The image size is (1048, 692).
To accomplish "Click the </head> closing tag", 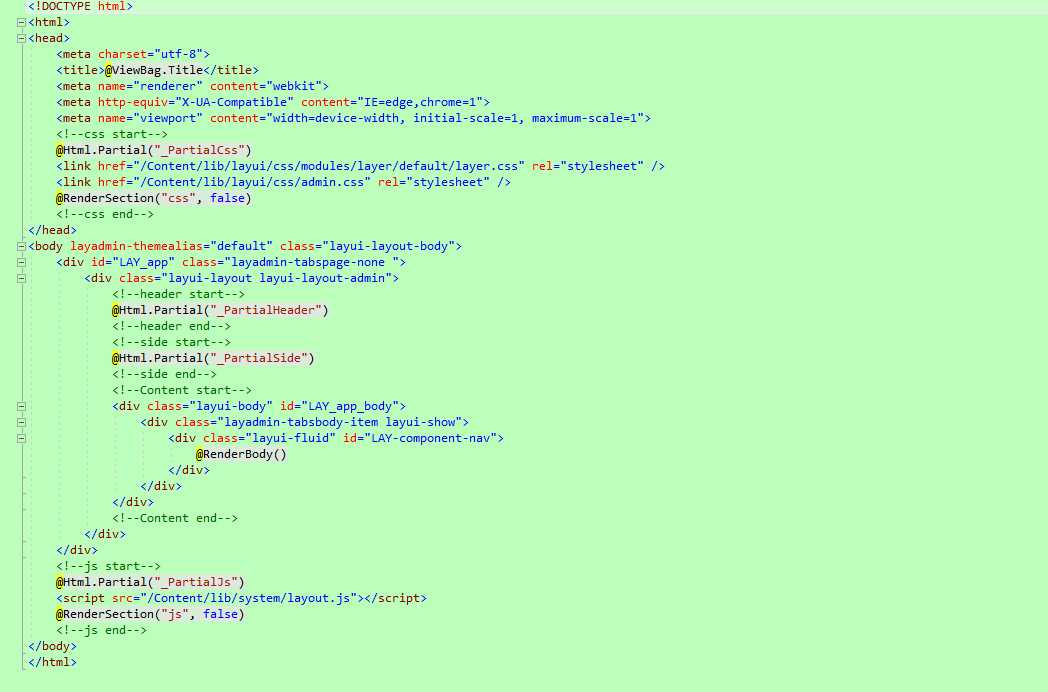I will point(52,231).
